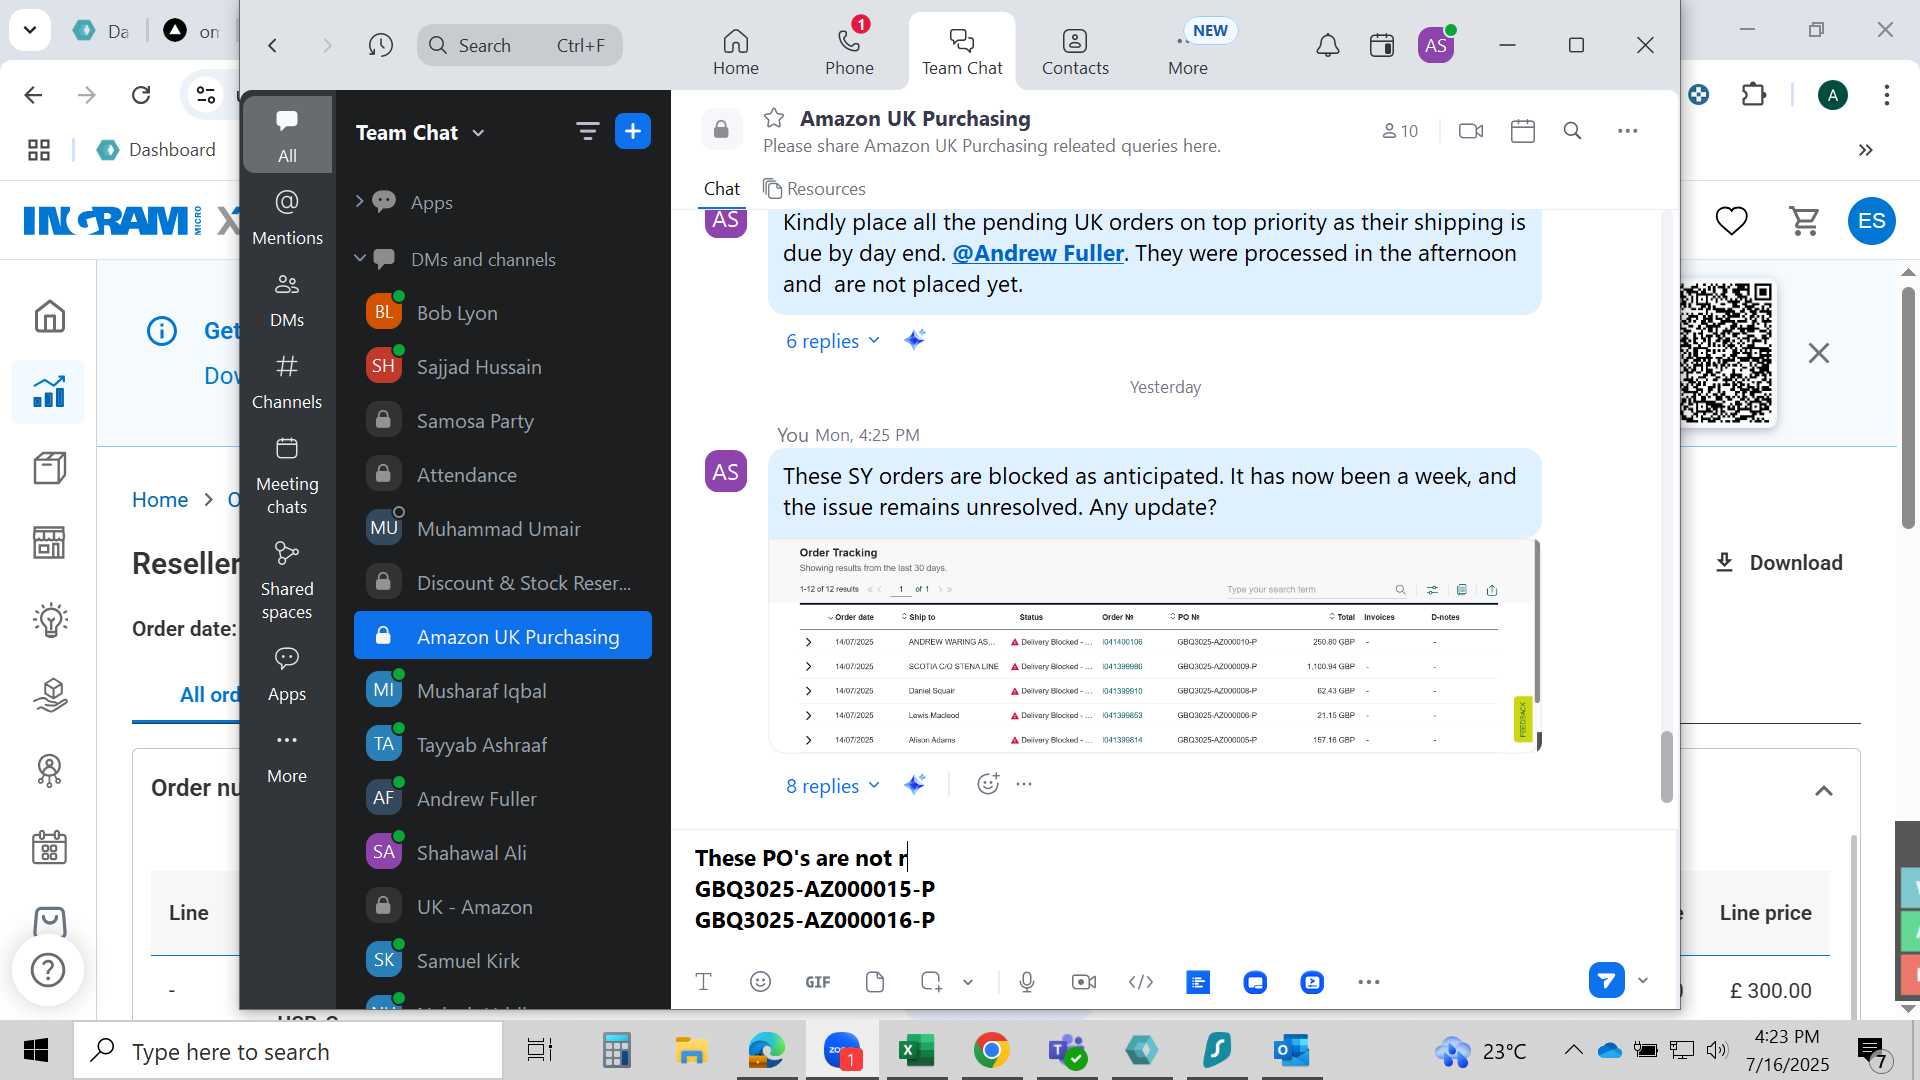Image resolution: width=1920 pixels, height=1080 pixels.
Task: Select the Mentions sidebar item
Action: [x=287, y=217]
